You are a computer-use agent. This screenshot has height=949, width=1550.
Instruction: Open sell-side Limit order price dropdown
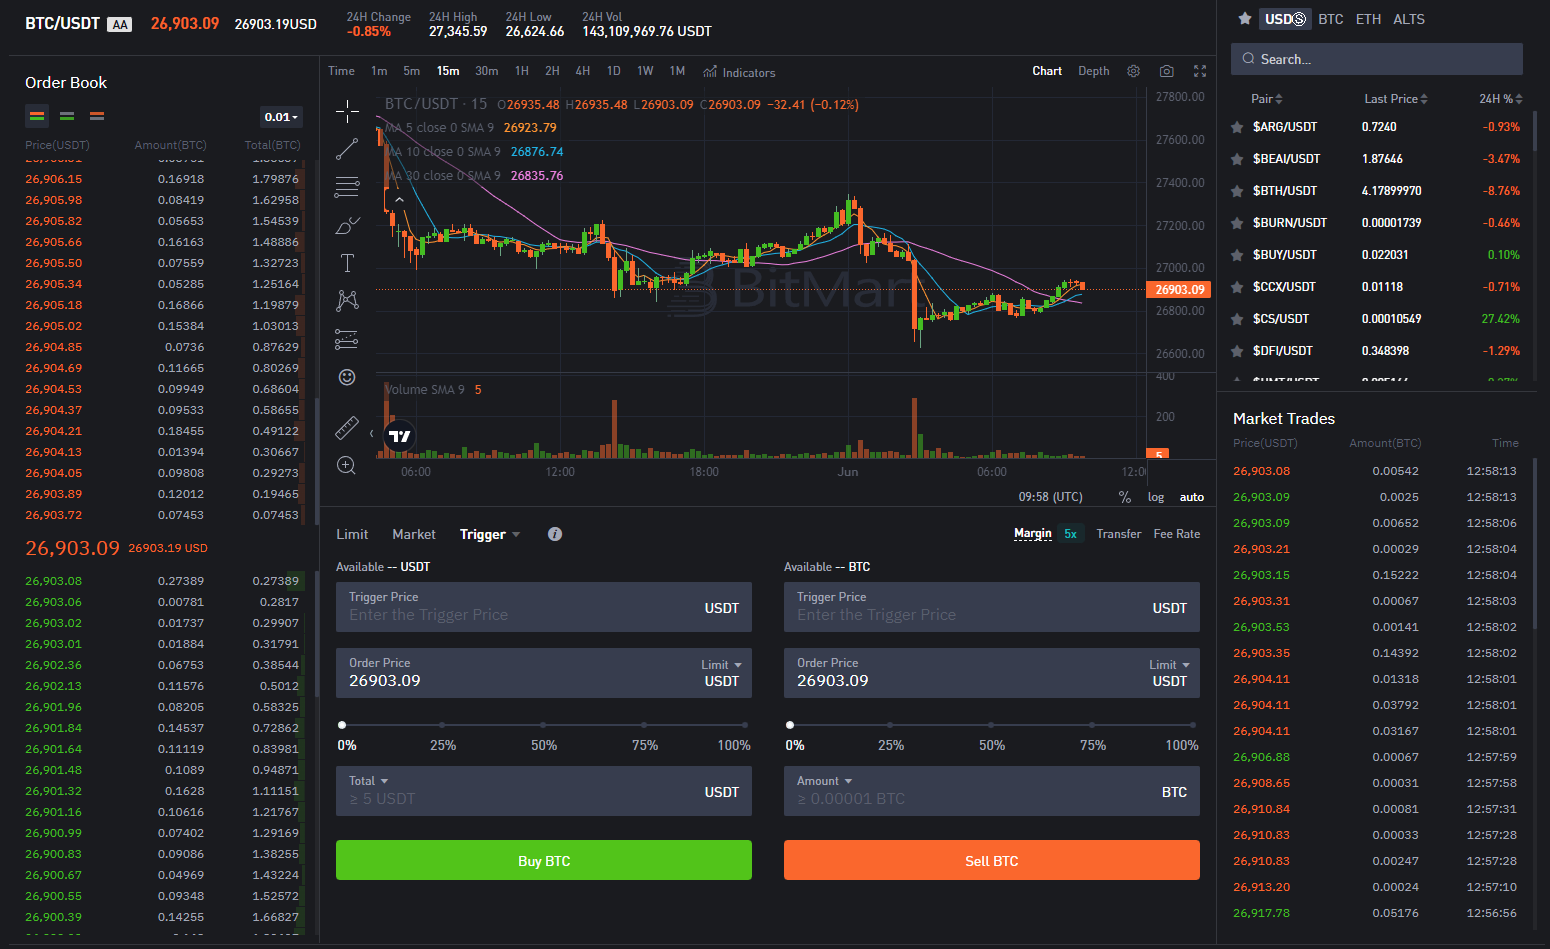(1169, 665)
